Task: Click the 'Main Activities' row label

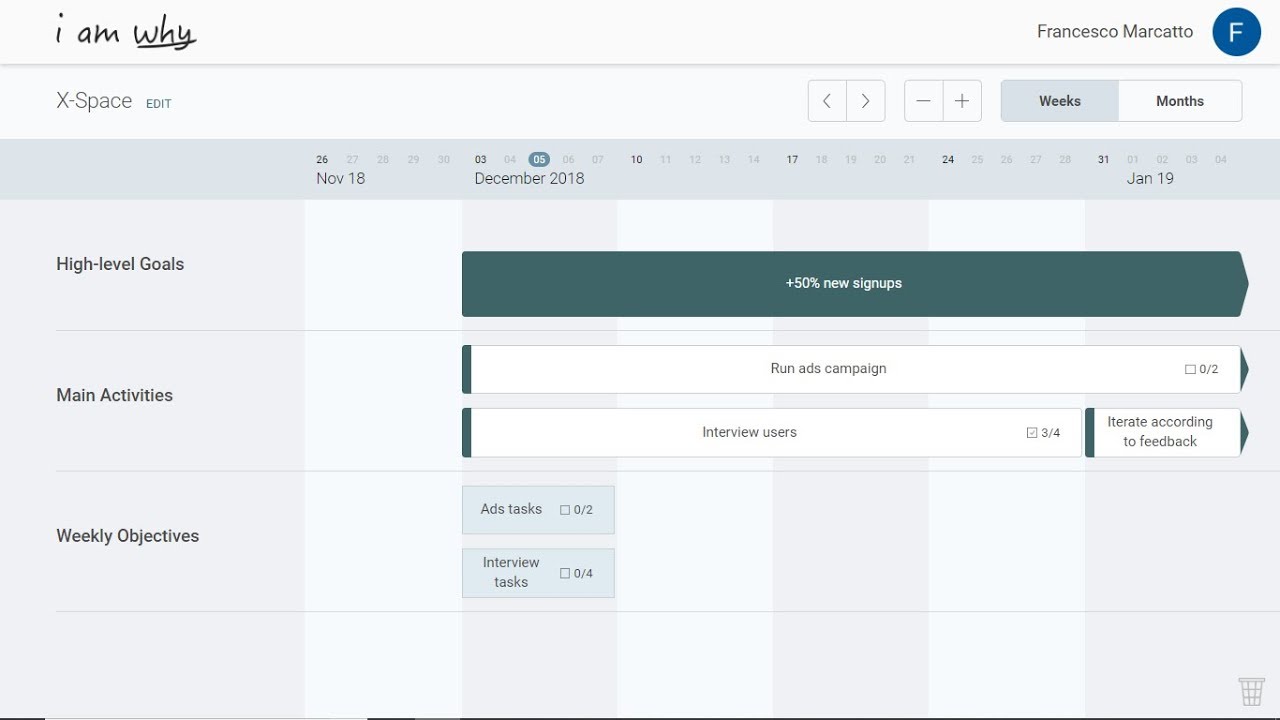Action: pyautogui.click(x=115, y=395)
